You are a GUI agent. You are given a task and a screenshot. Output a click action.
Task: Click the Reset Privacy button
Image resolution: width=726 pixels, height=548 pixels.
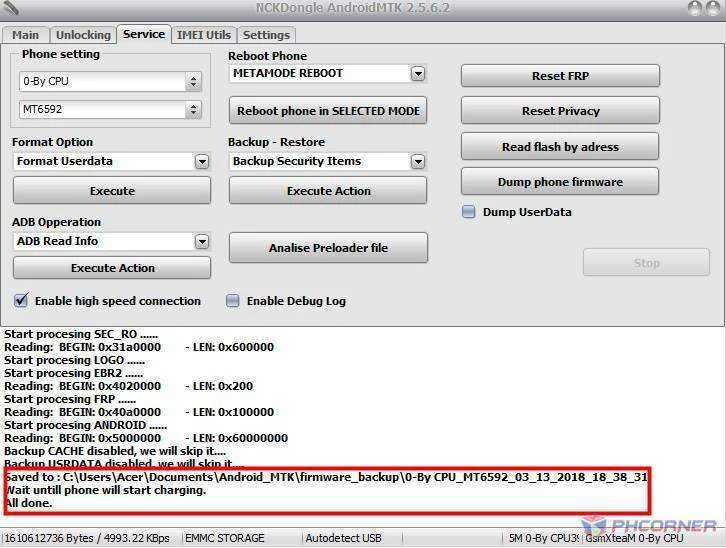pyautogui.click(x=560, y=111)
